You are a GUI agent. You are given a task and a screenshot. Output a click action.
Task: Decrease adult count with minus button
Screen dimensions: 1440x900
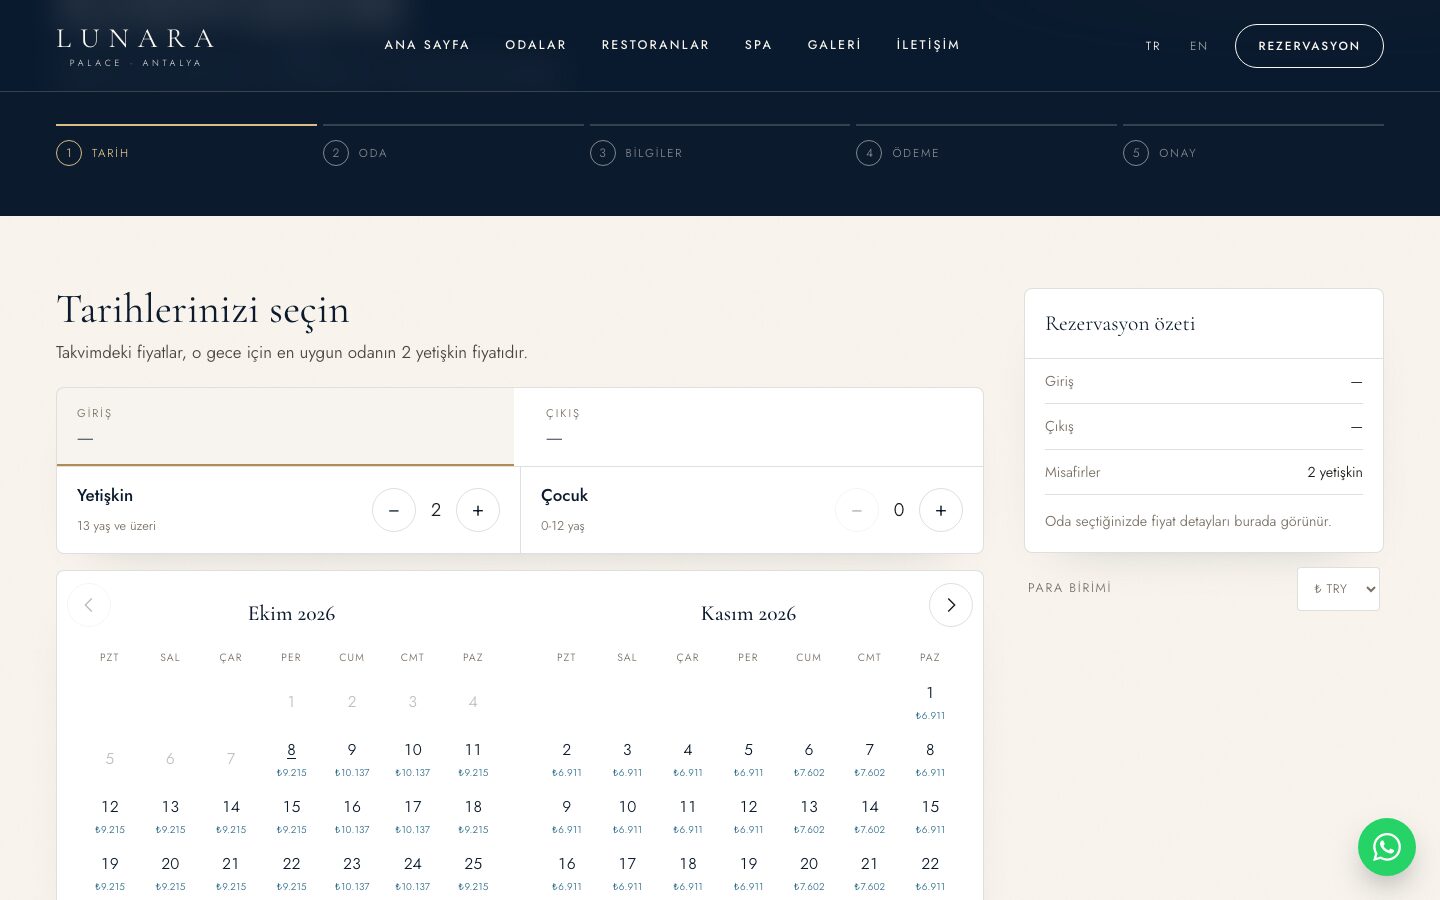pos(394,510)
